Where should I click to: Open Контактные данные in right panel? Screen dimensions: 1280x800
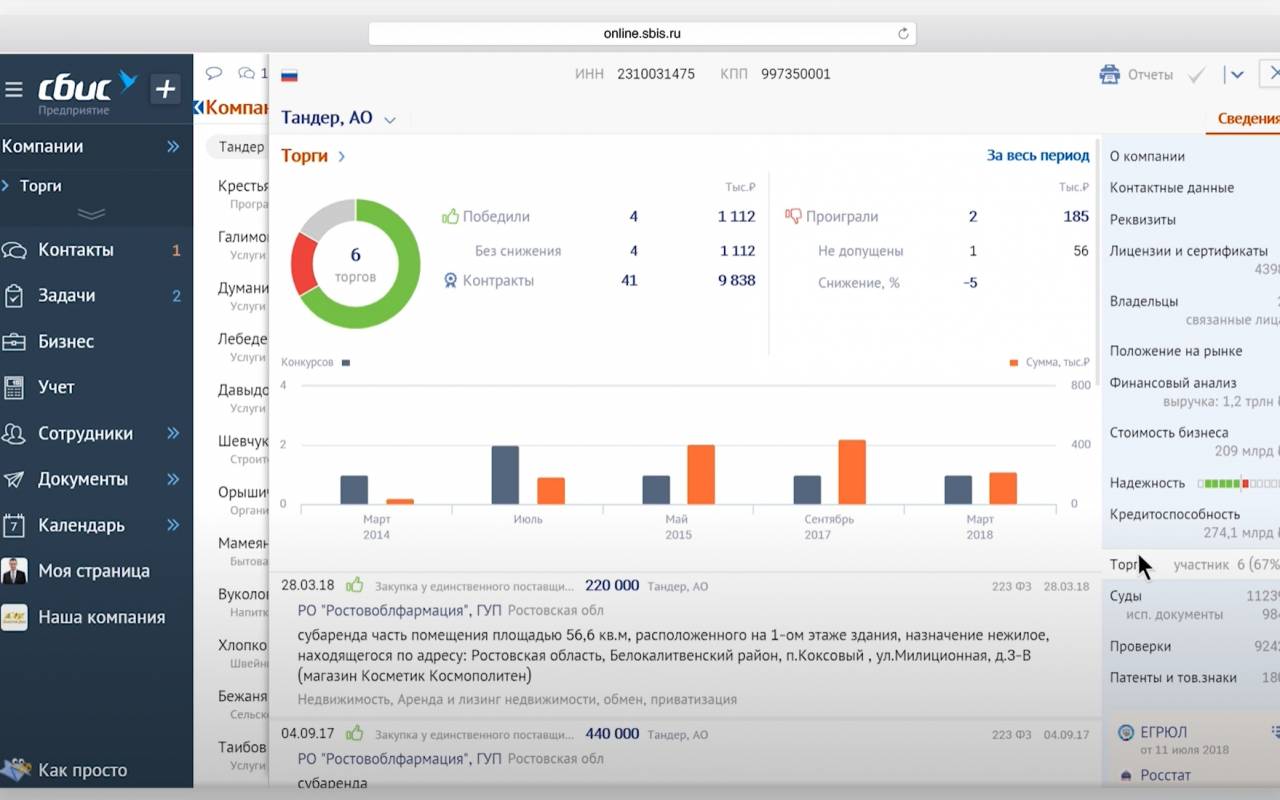[1172, 188]
